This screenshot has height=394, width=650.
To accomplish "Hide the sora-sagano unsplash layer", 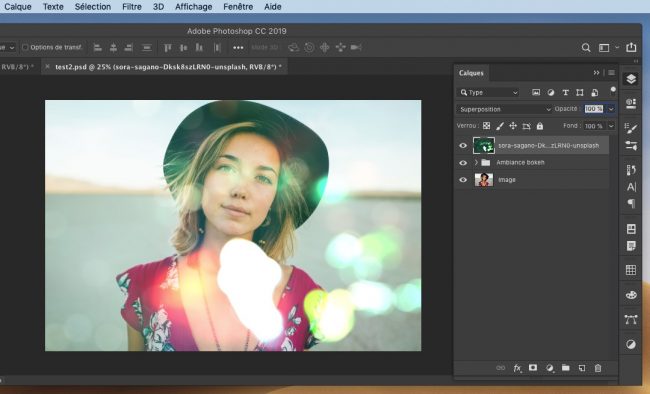I will click(x=463, y=146).
